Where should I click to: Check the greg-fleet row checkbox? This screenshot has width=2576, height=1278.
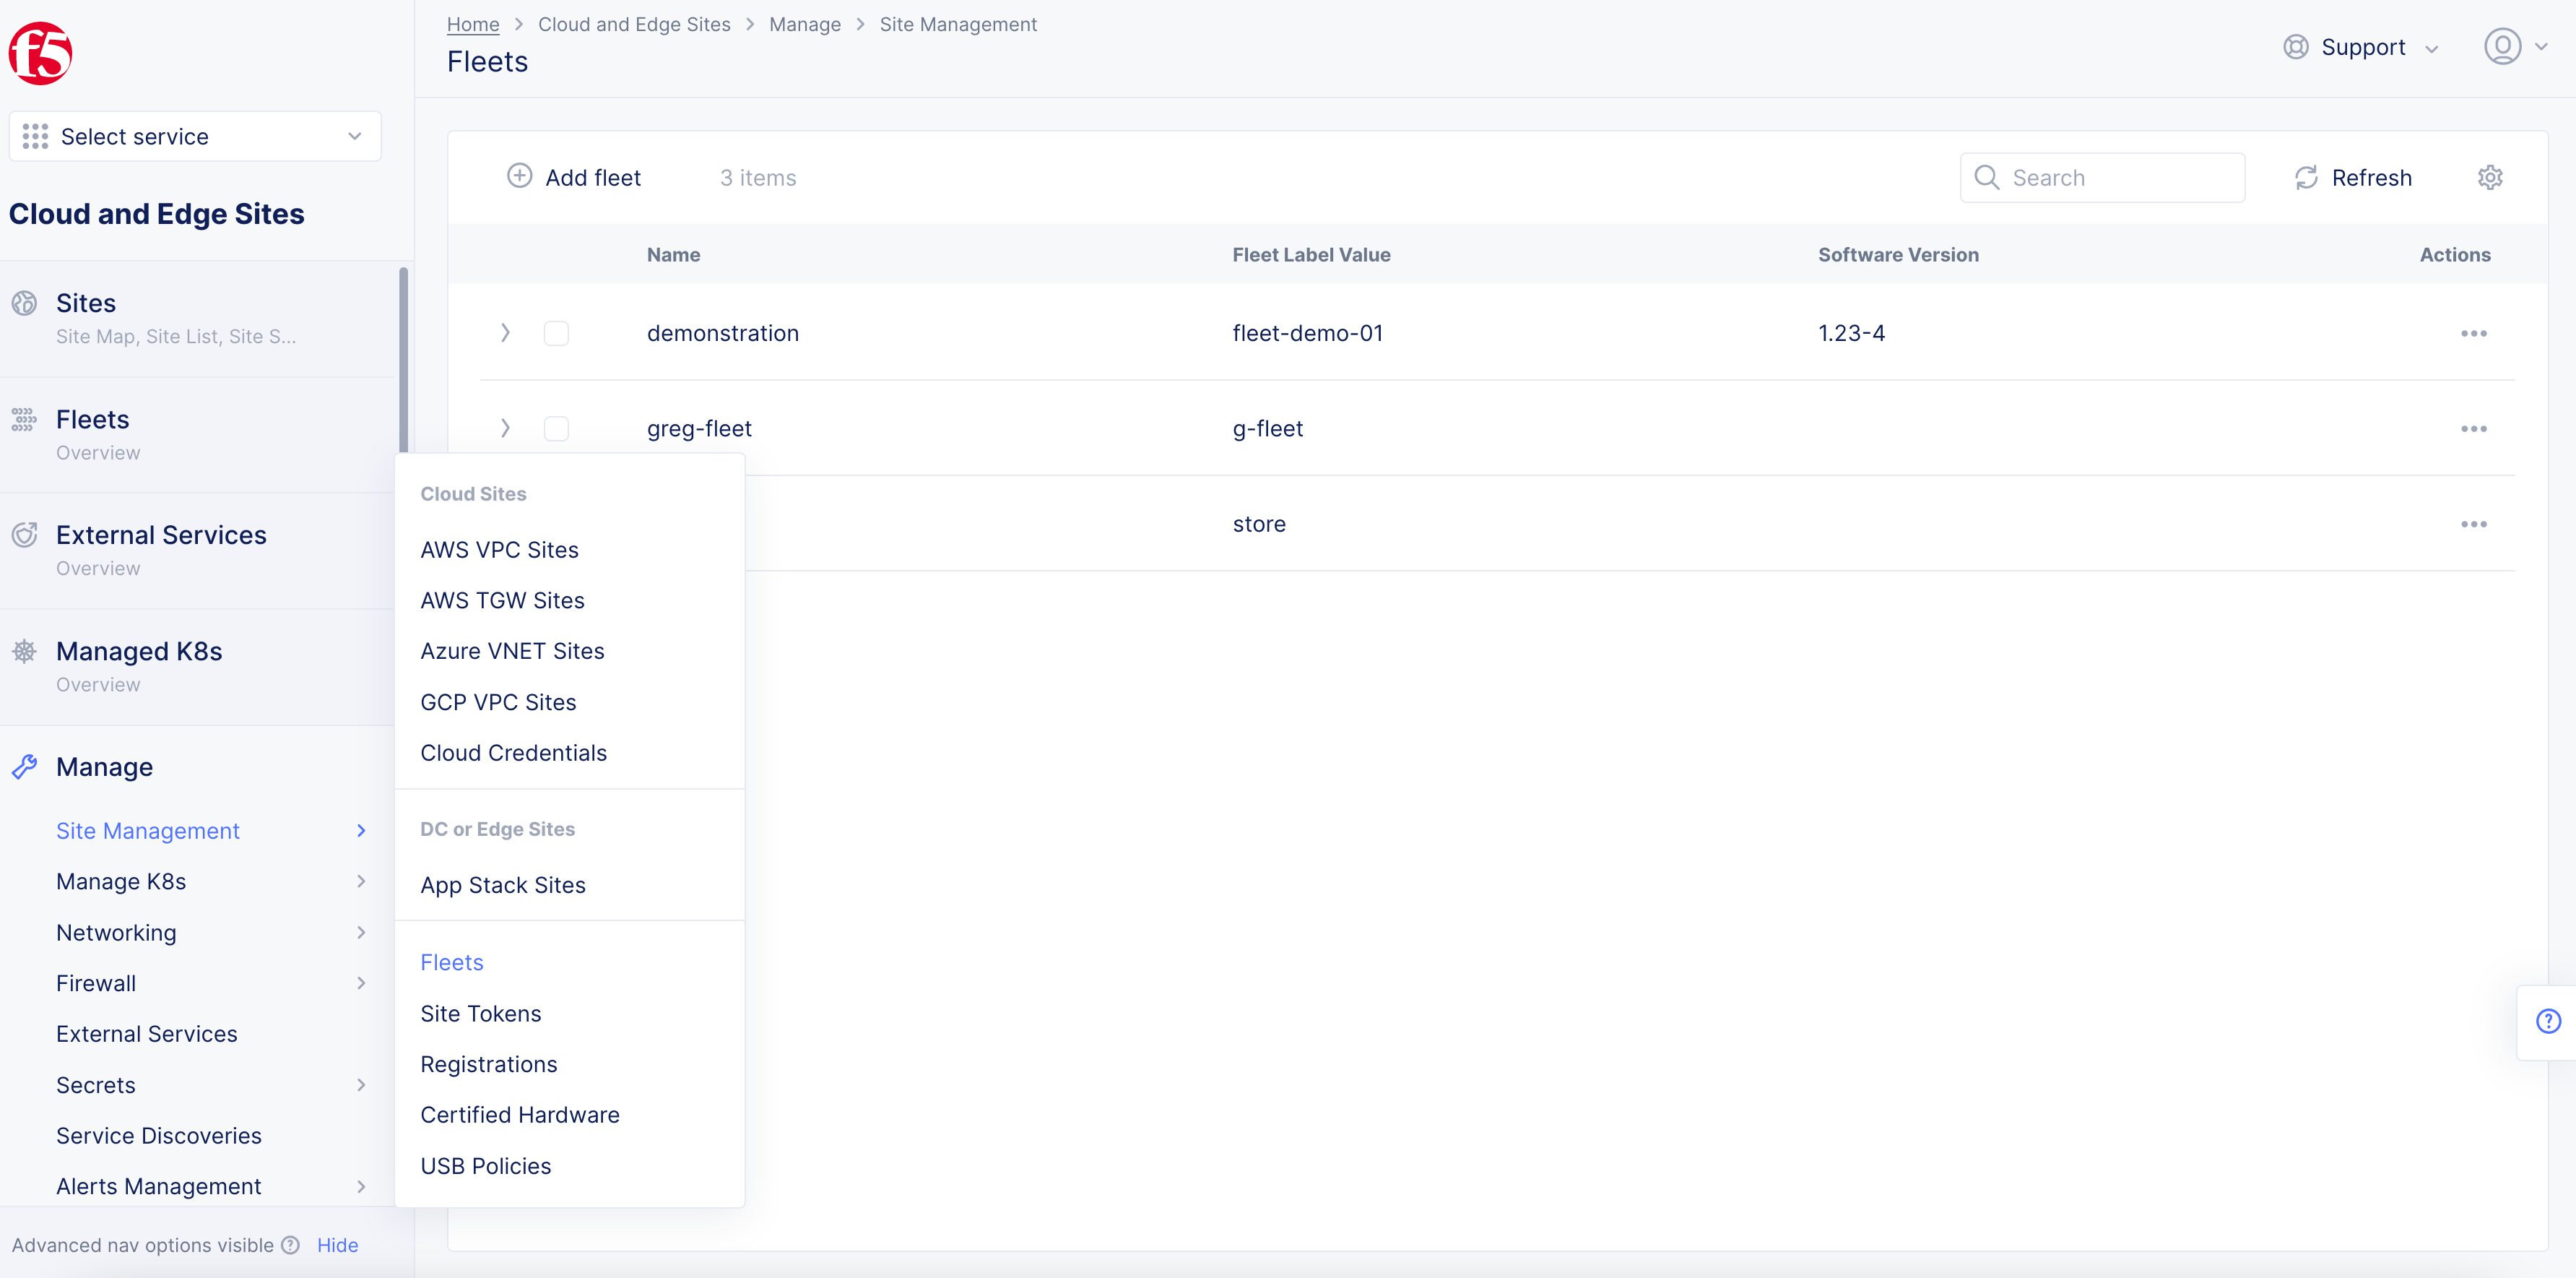(556, 429)
